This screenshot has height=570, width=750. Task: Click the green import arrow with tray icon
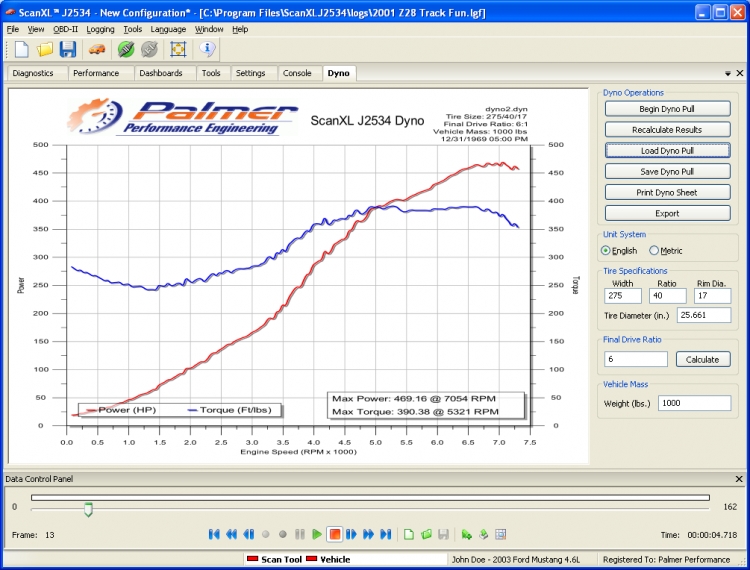pos(484,535)
